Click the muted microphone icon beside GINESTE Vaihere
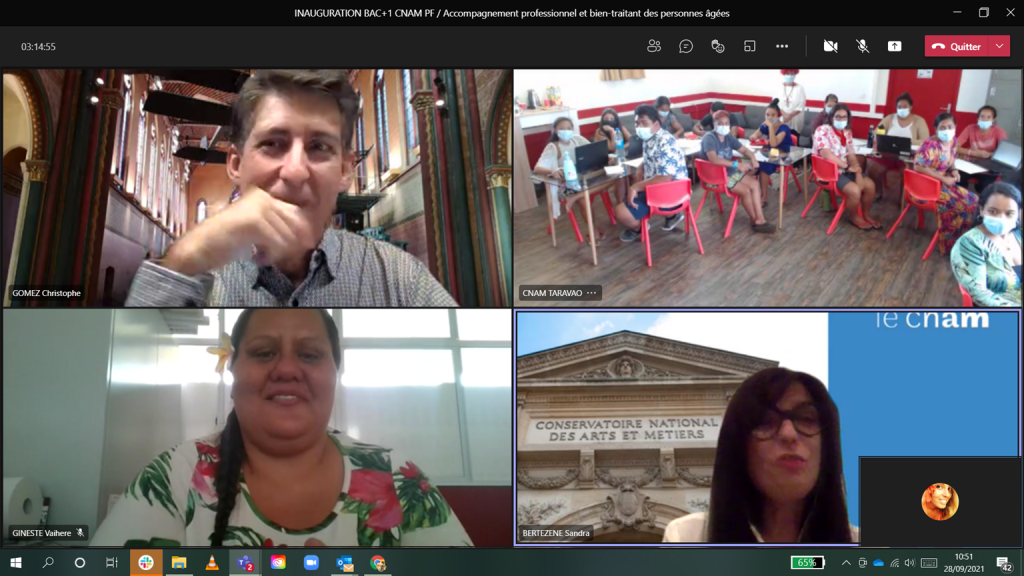 [x=80, y=533]
